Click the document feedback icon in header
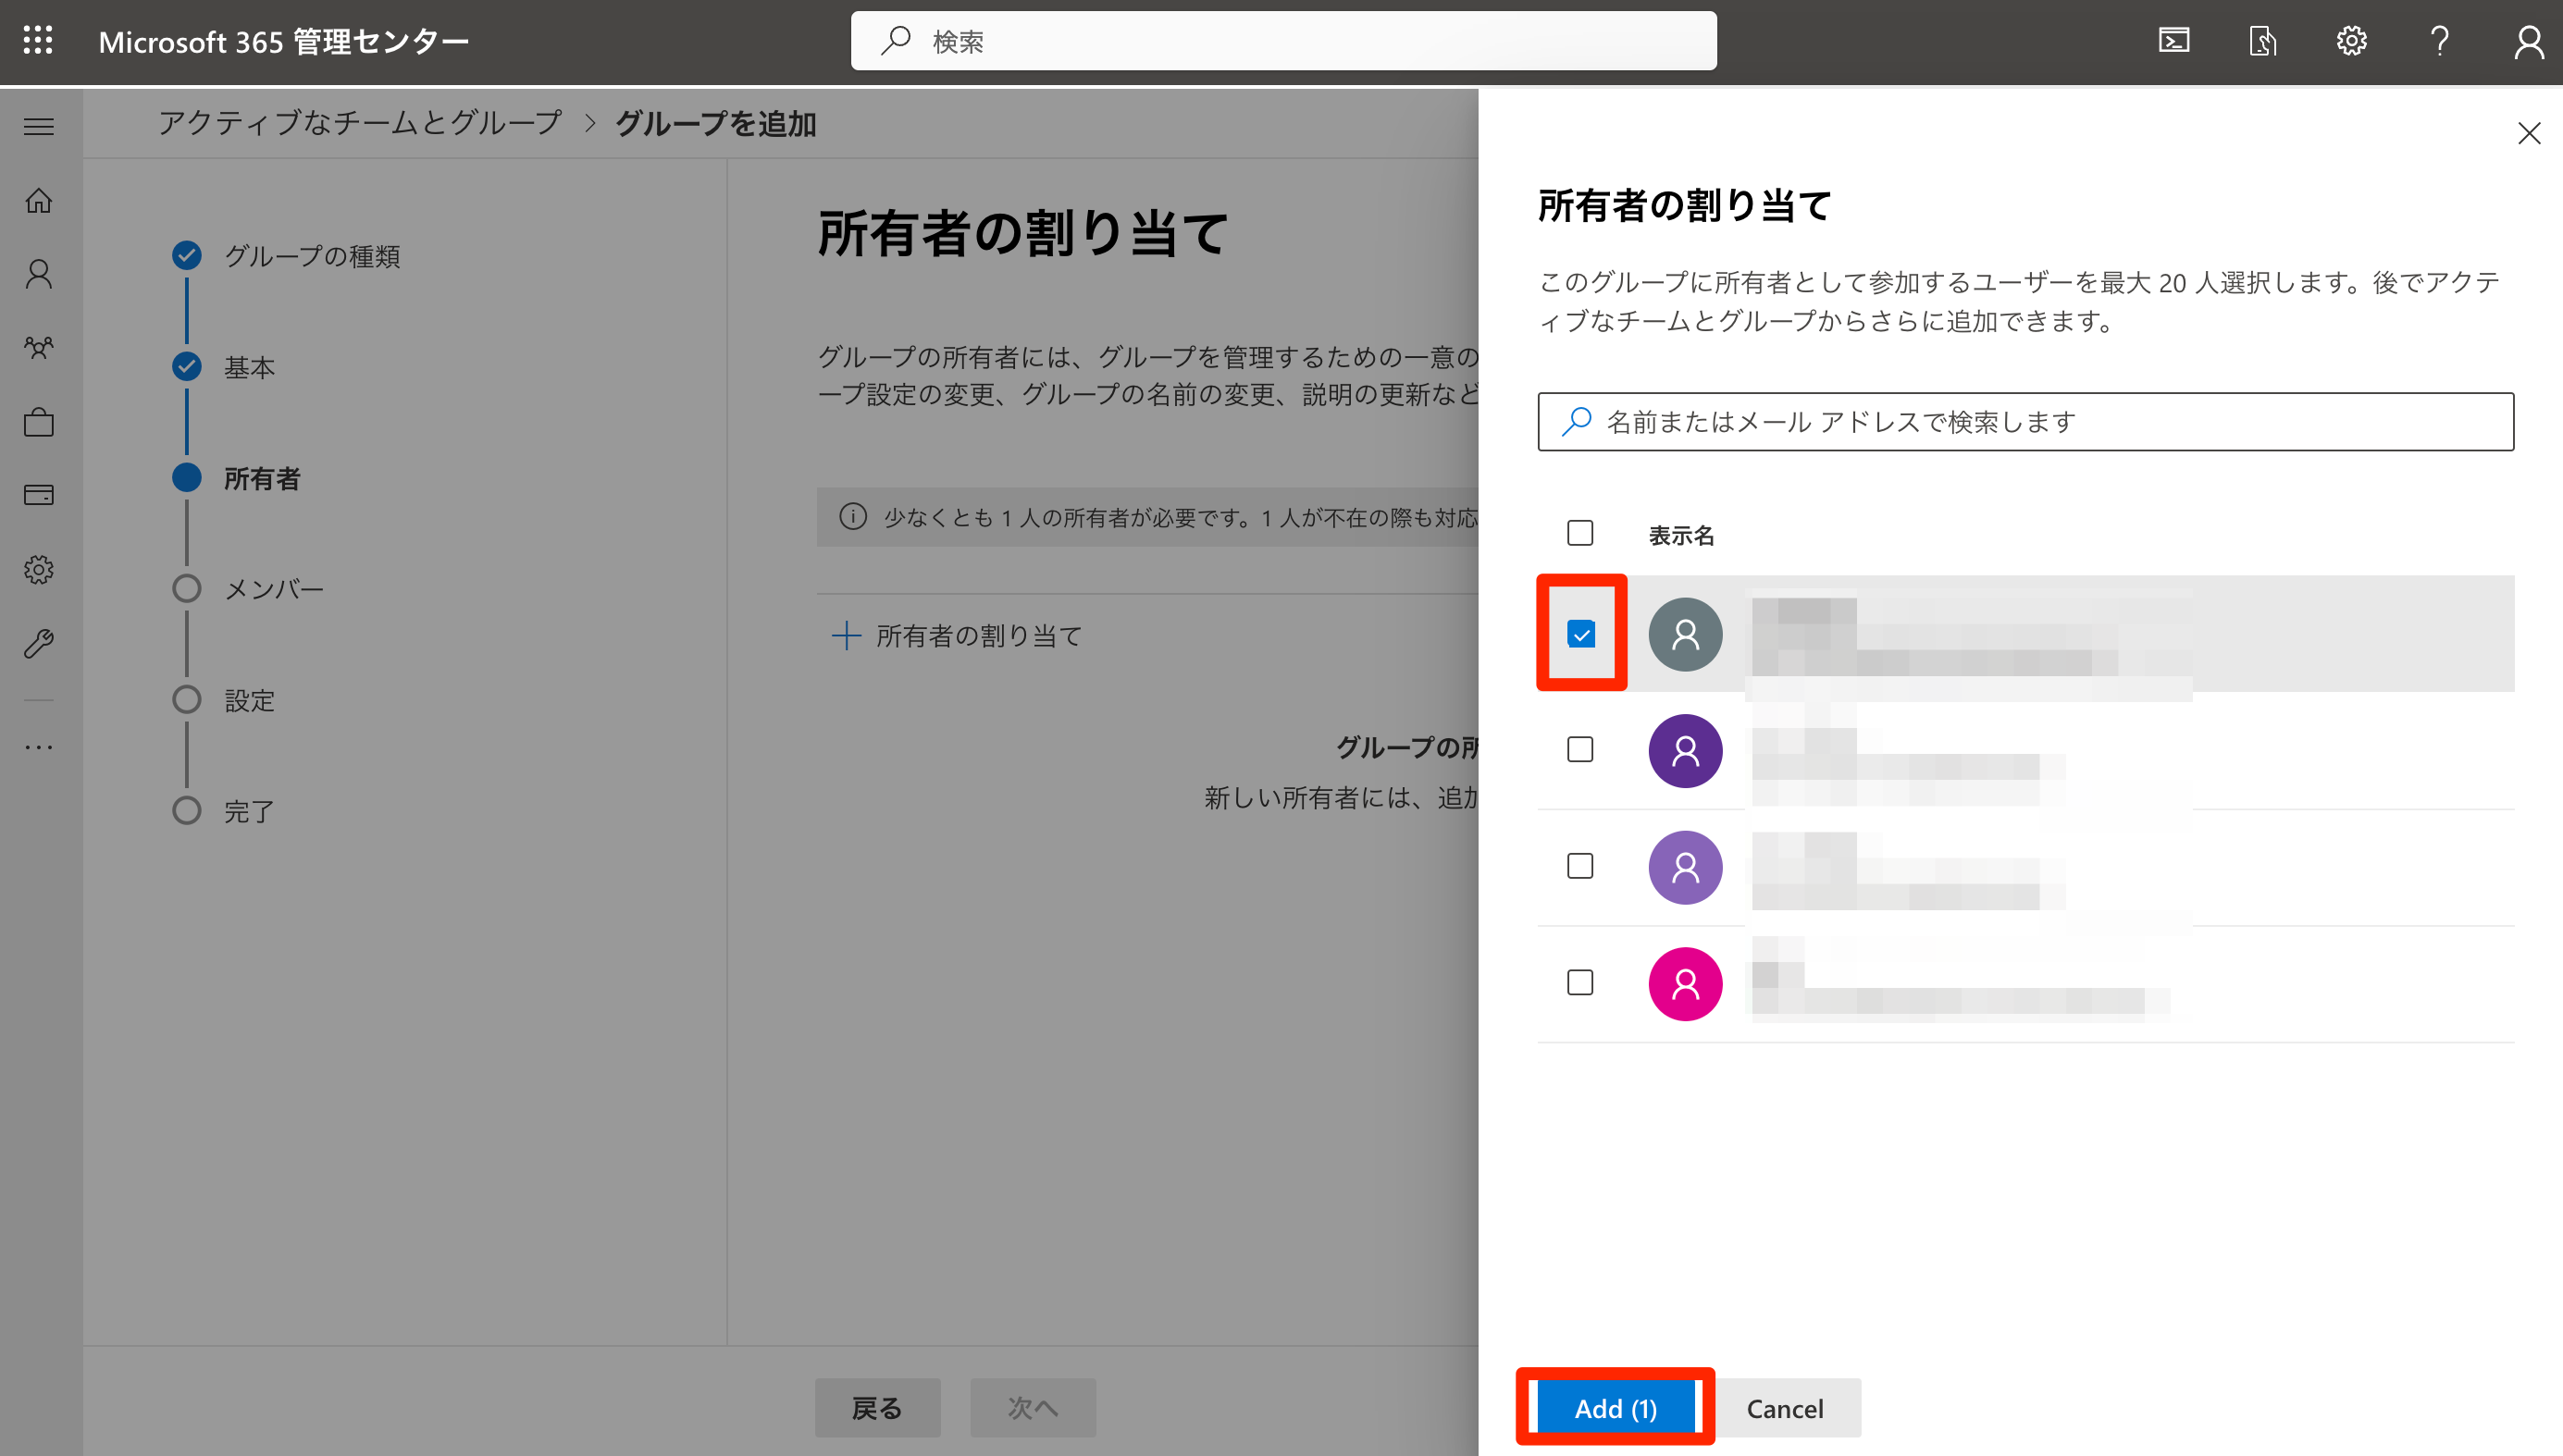Screen dimensions: 2563x1456 2263,41
